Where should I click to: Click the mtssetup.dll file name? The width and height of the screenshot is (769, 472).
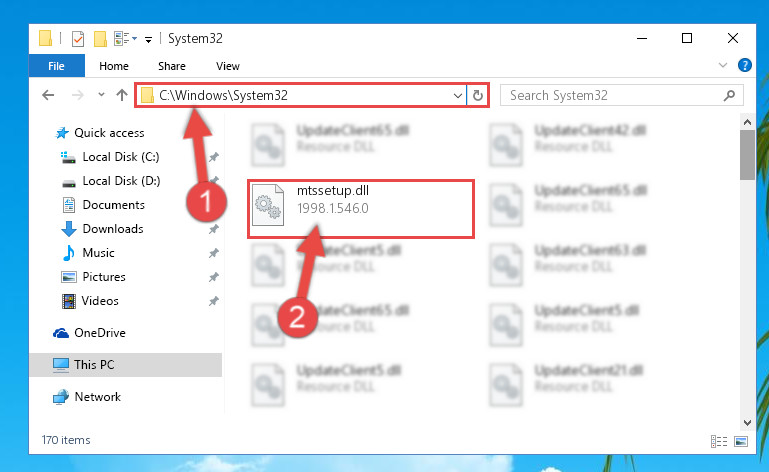coord(333,191)
